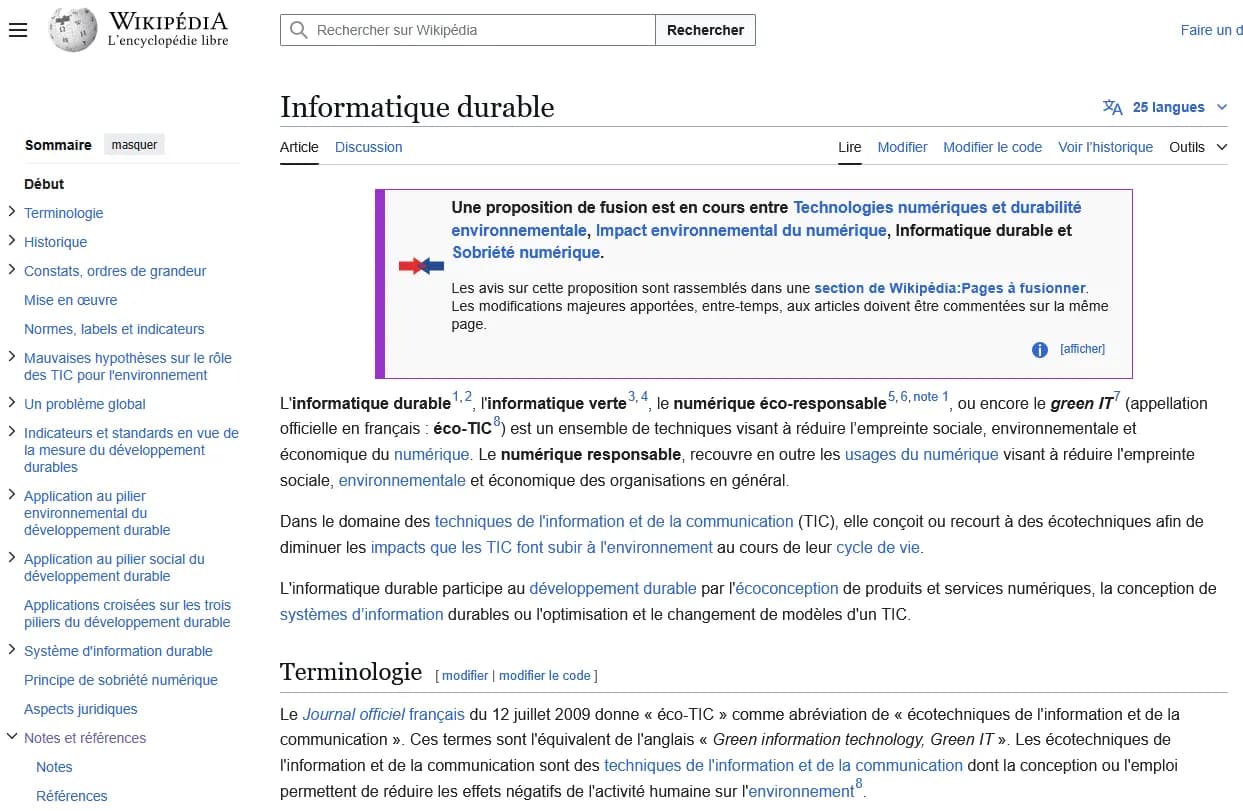Click the Wikipédia globe logo
Screen dimensions: 1243x811
[73, 30]
